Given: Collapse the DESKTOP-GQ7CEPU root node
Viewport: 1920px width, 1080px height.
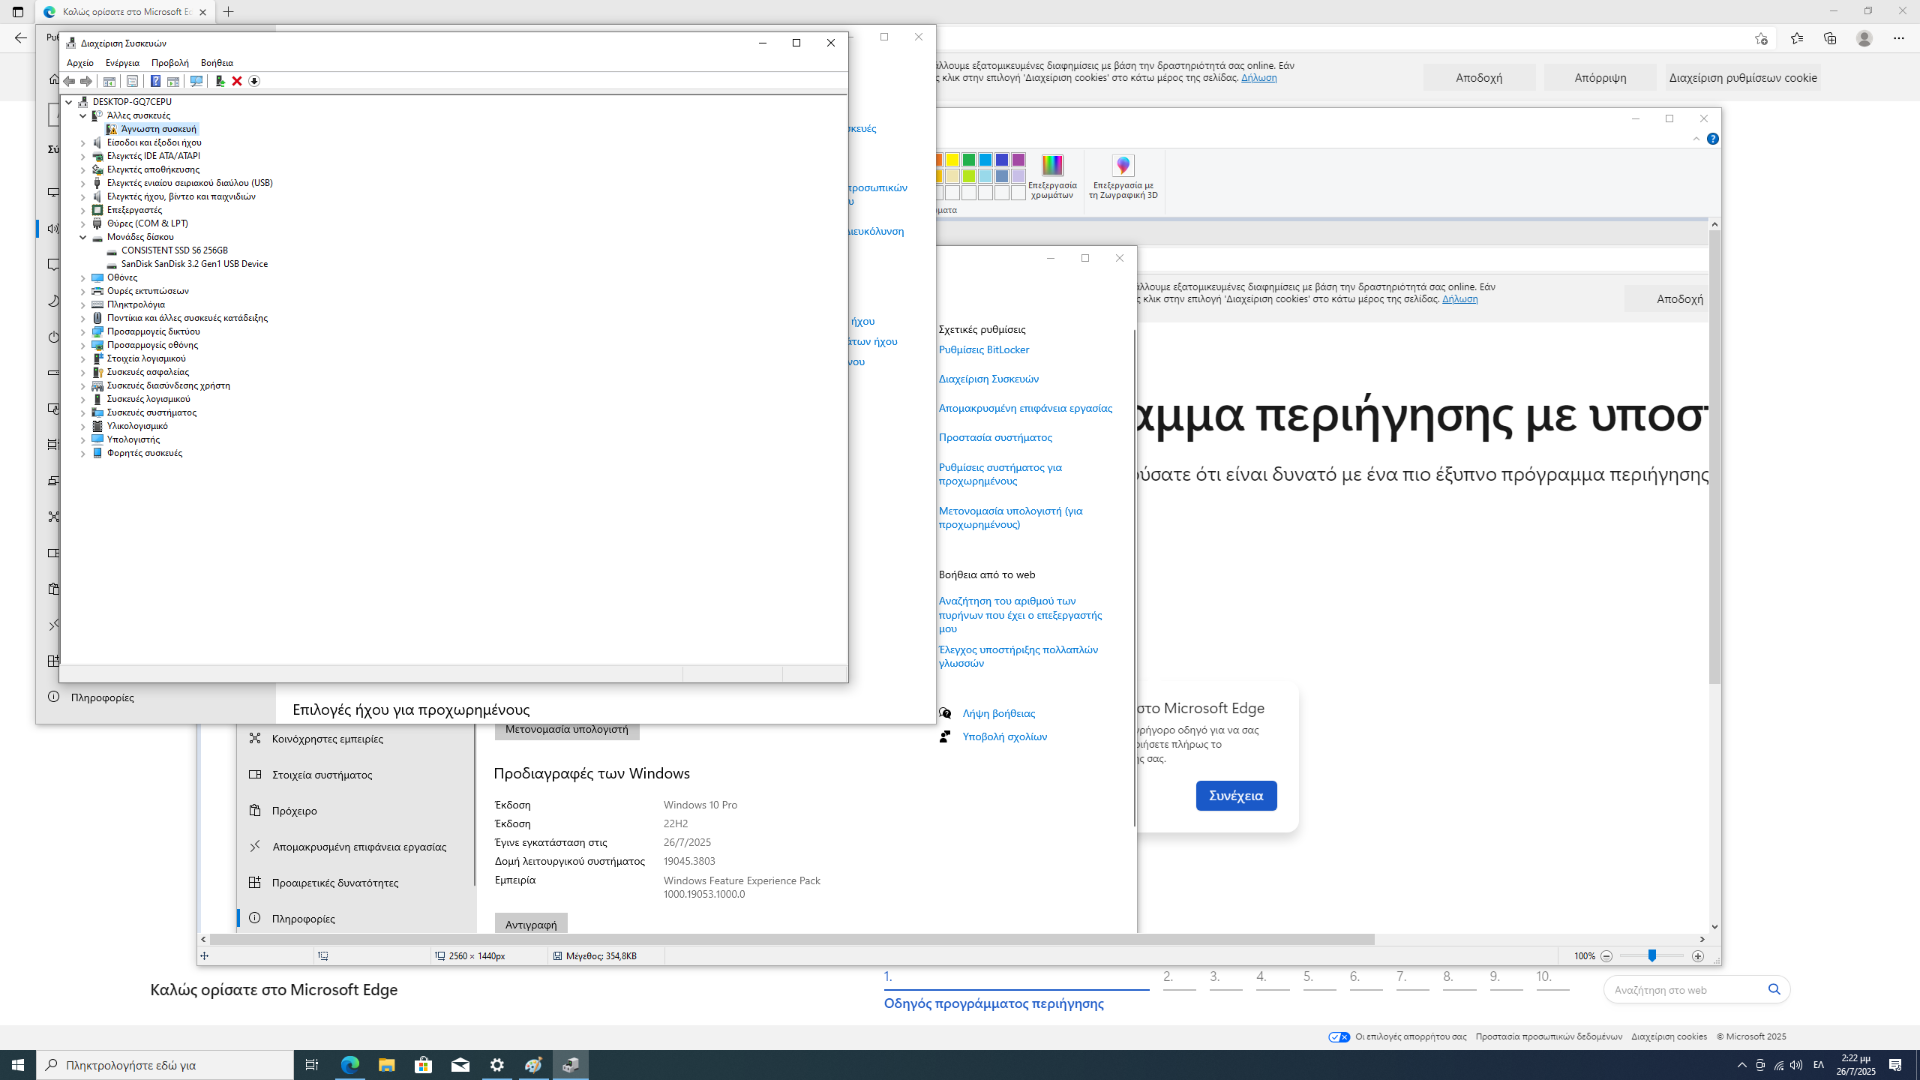Looking at the screenshot, I should click(69, 102).
